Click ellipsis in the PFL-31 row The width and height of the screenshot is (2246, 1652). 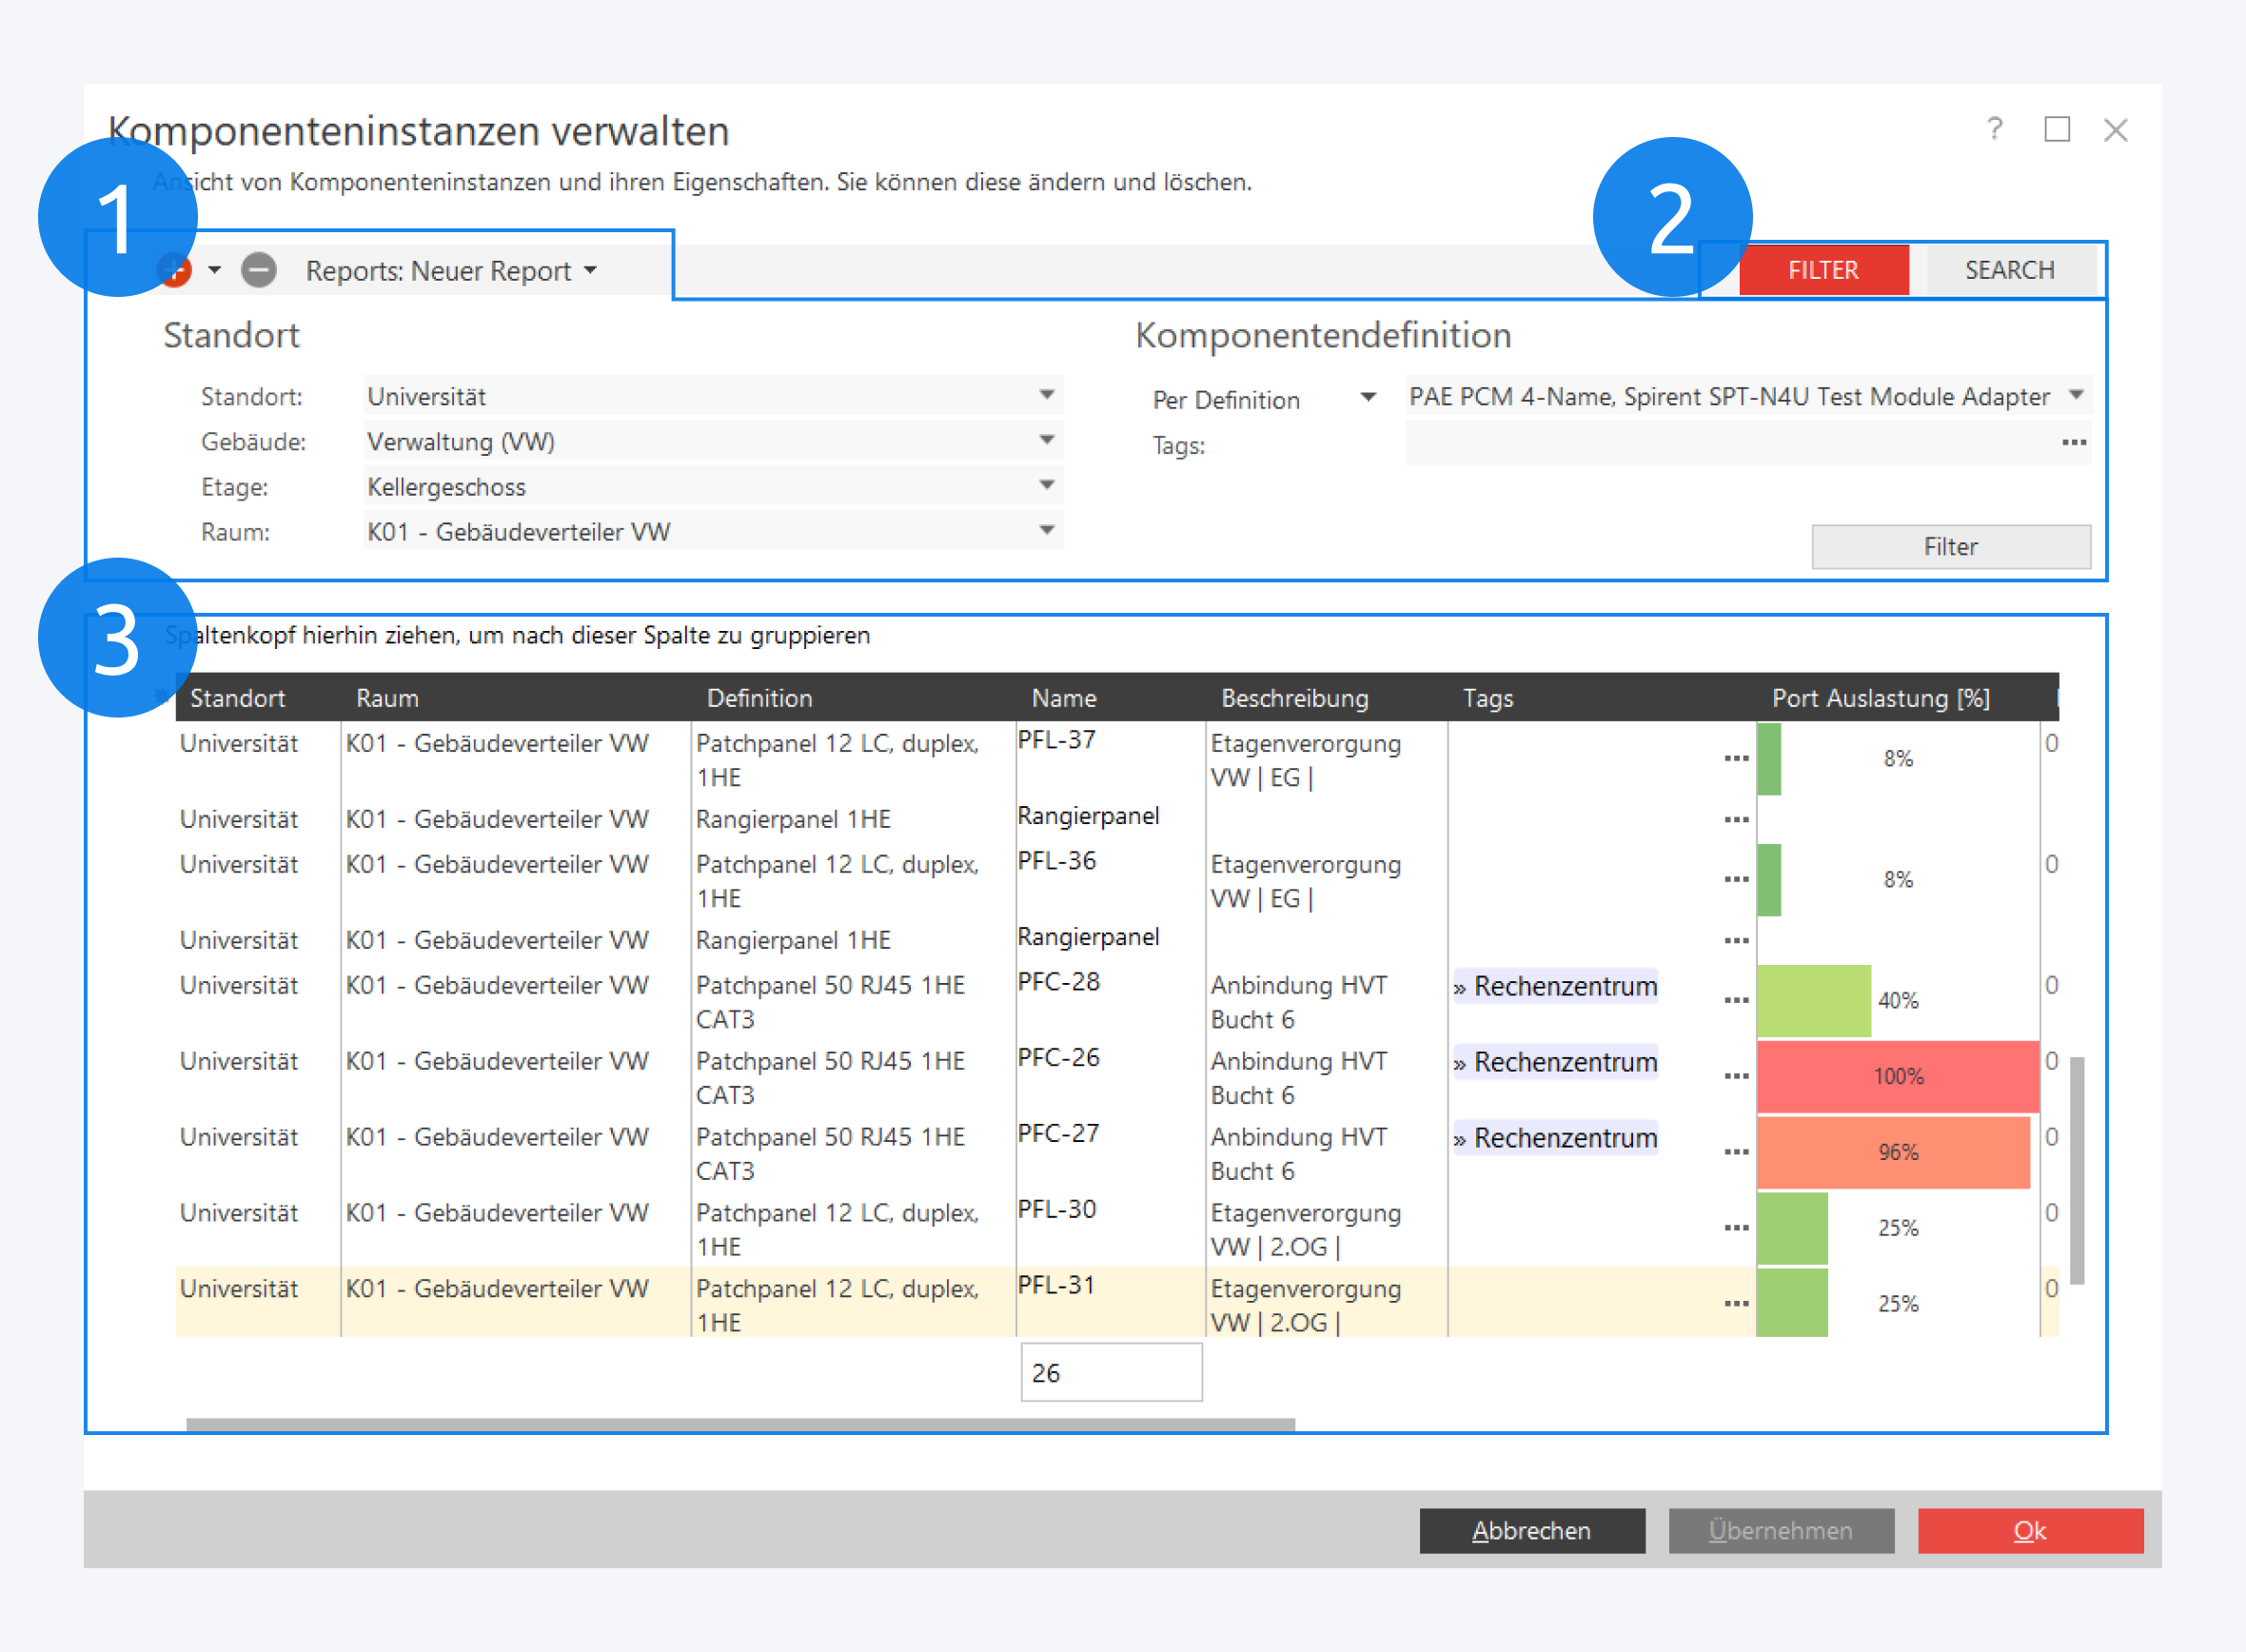click(x=1736, y=1304)
